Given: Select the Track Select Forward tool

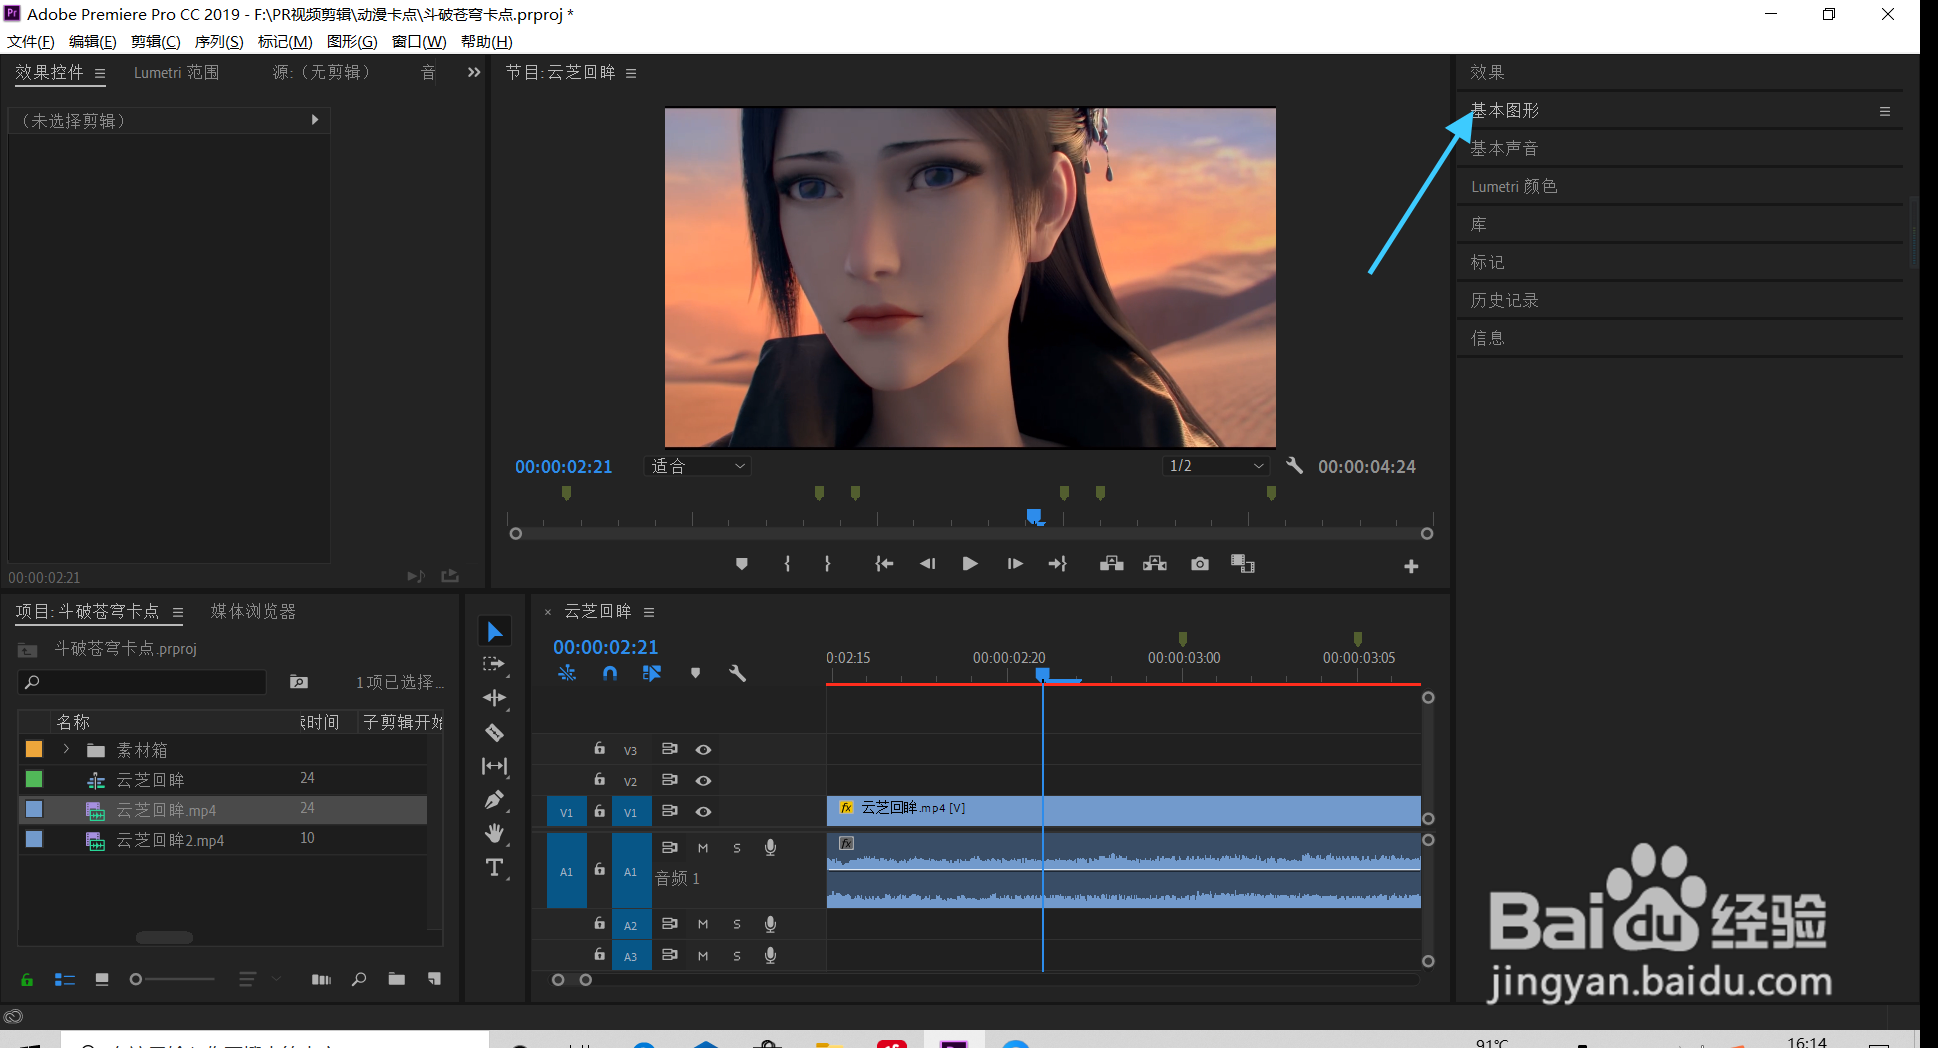Looking at the screenshot, I should point(494,664).
